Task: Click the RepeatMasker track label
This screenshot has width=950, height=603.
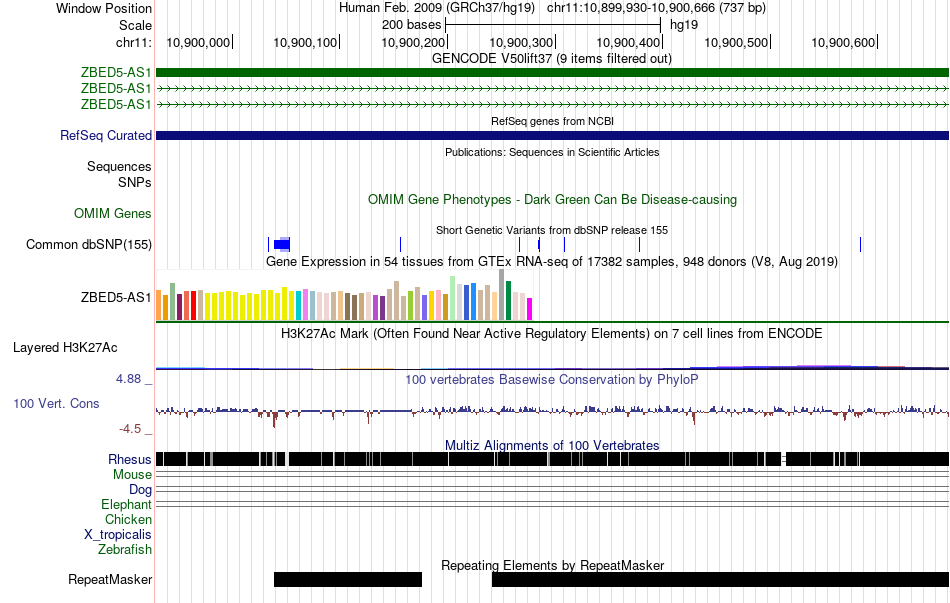Action: point(110,579)
